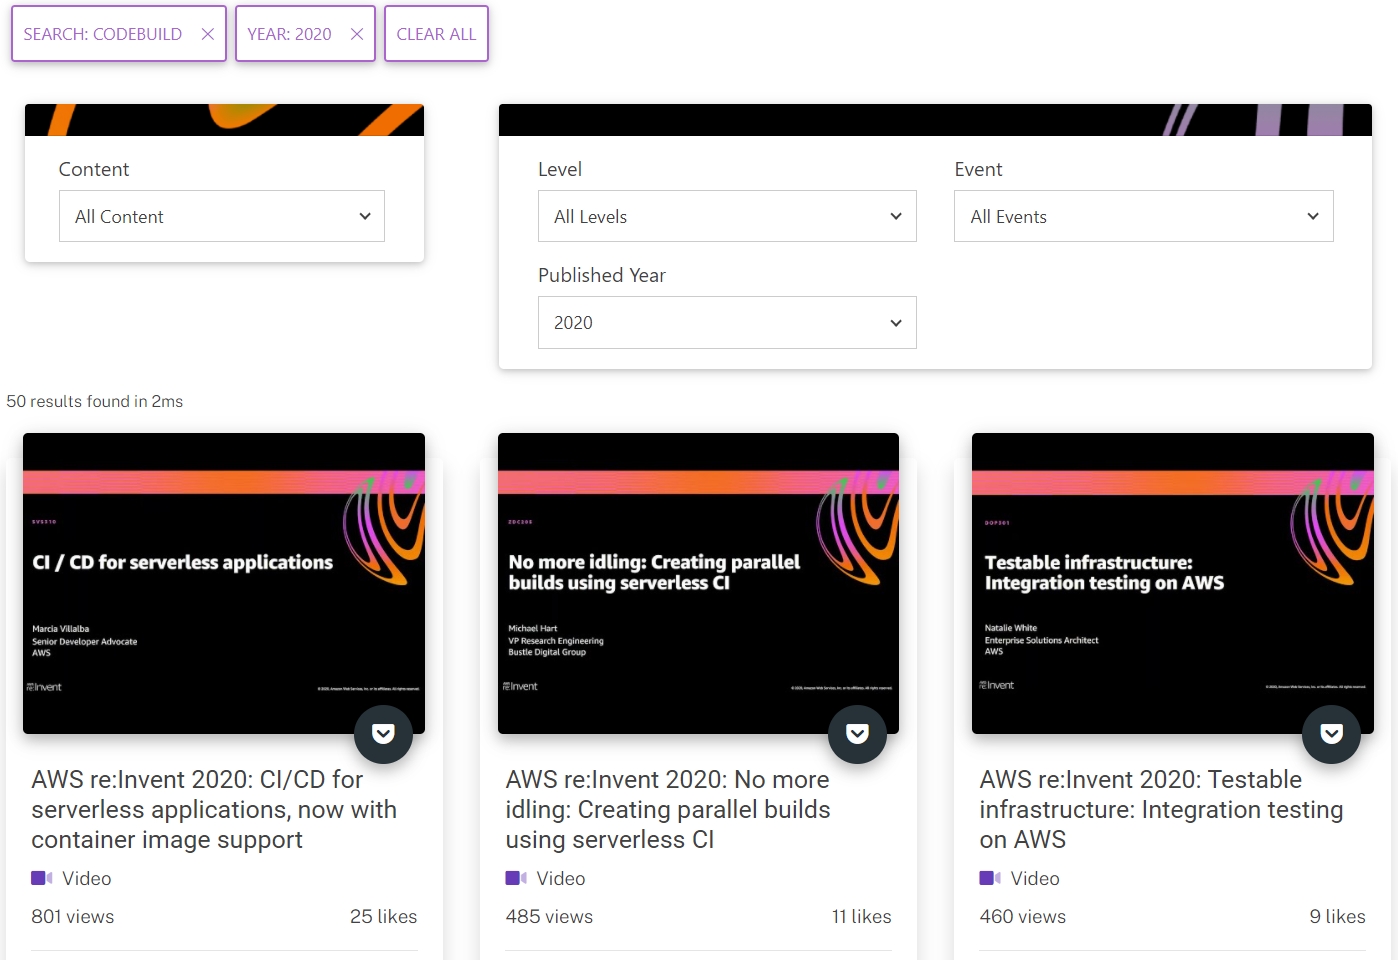Click the 460 views text
This screenshot has height=960, width=1398.
tap(1022, 916)
